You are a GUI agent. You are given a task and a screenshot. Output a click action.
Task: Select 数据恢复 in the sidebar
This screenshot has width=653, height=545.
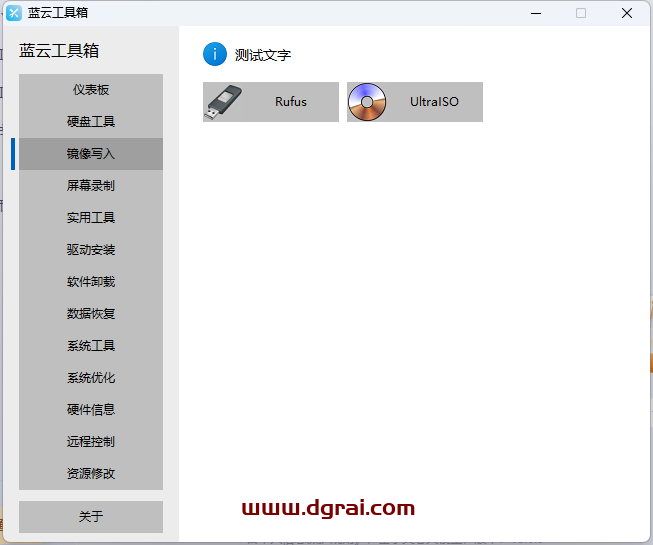[x=91, y=314]
